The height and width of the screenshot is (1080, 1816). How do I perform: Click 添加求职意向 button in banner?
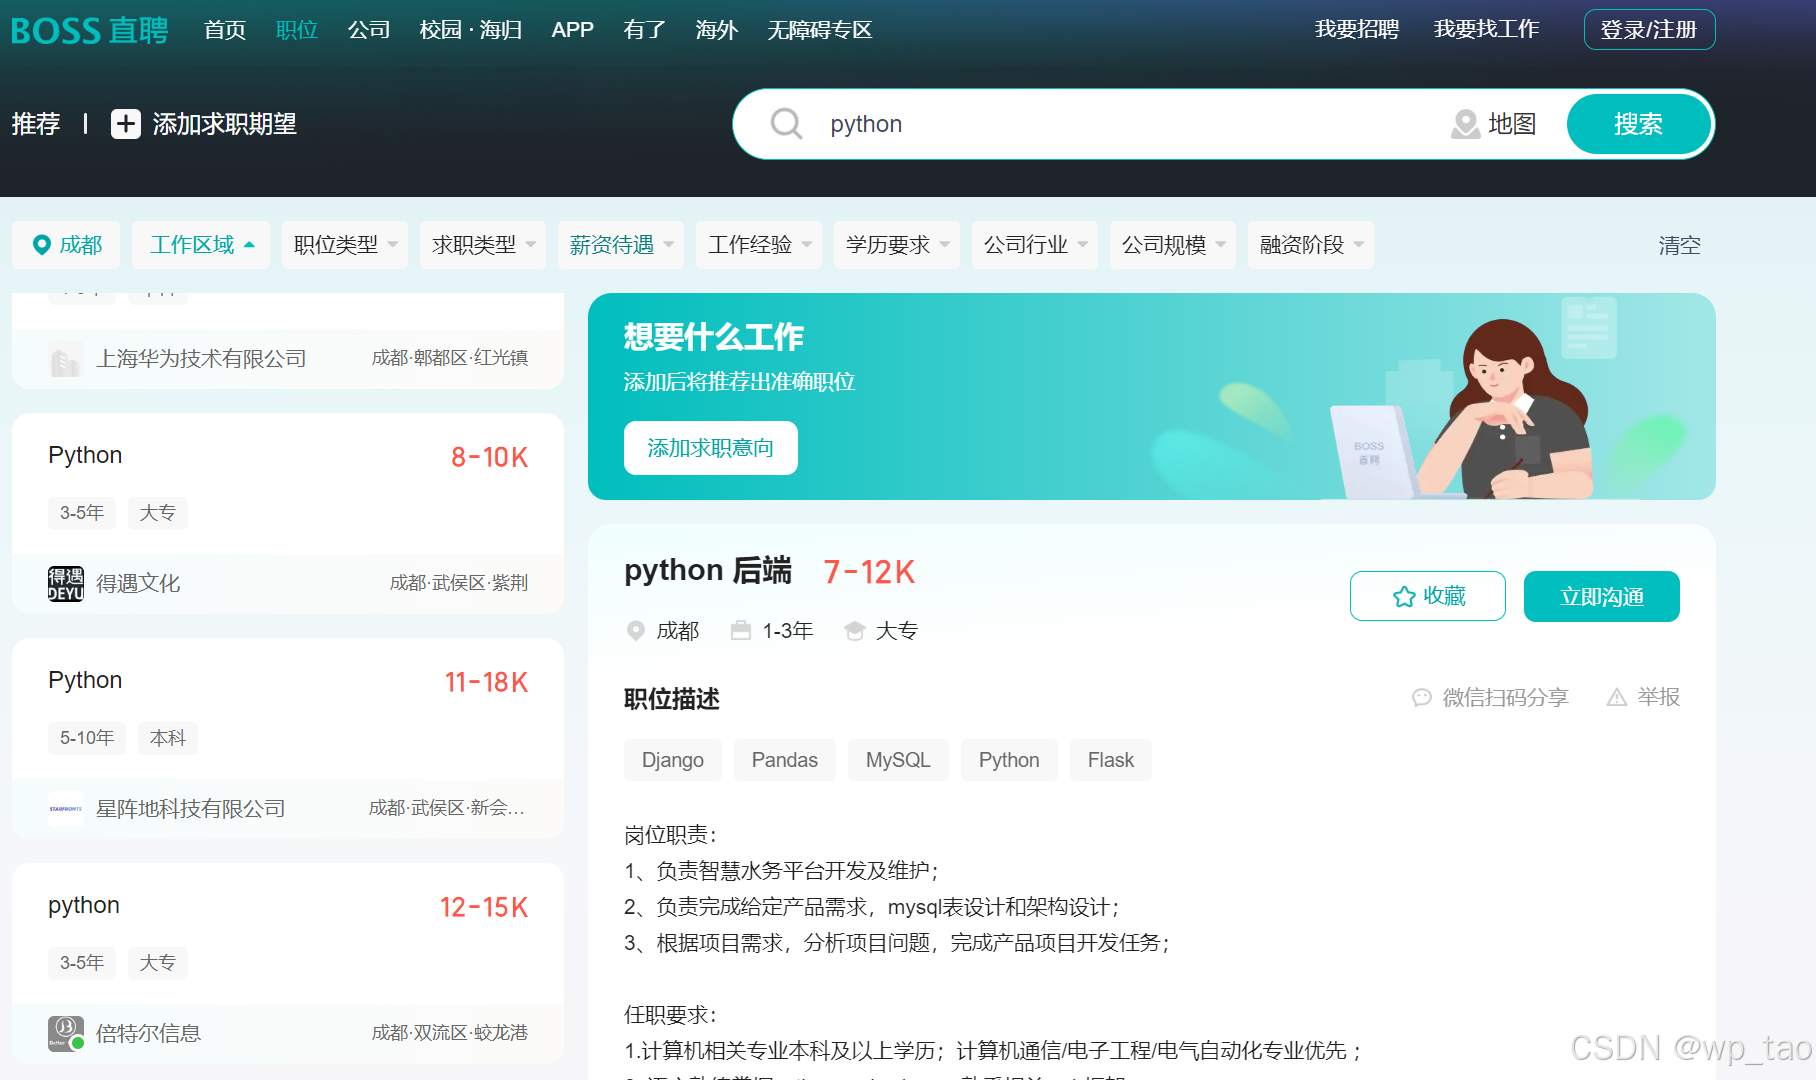(711, 448)
